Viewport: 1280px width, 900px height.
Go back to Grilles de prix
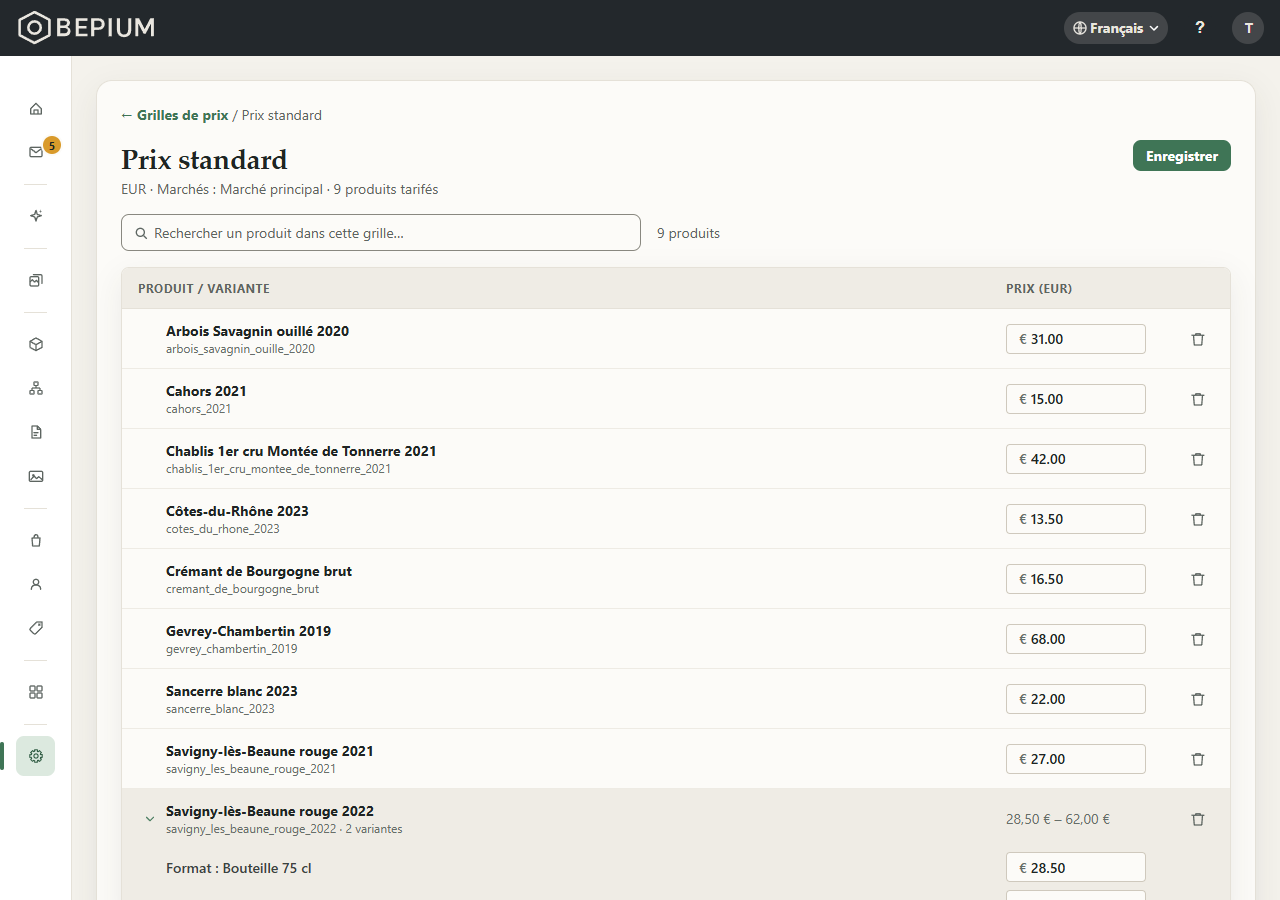175,115
